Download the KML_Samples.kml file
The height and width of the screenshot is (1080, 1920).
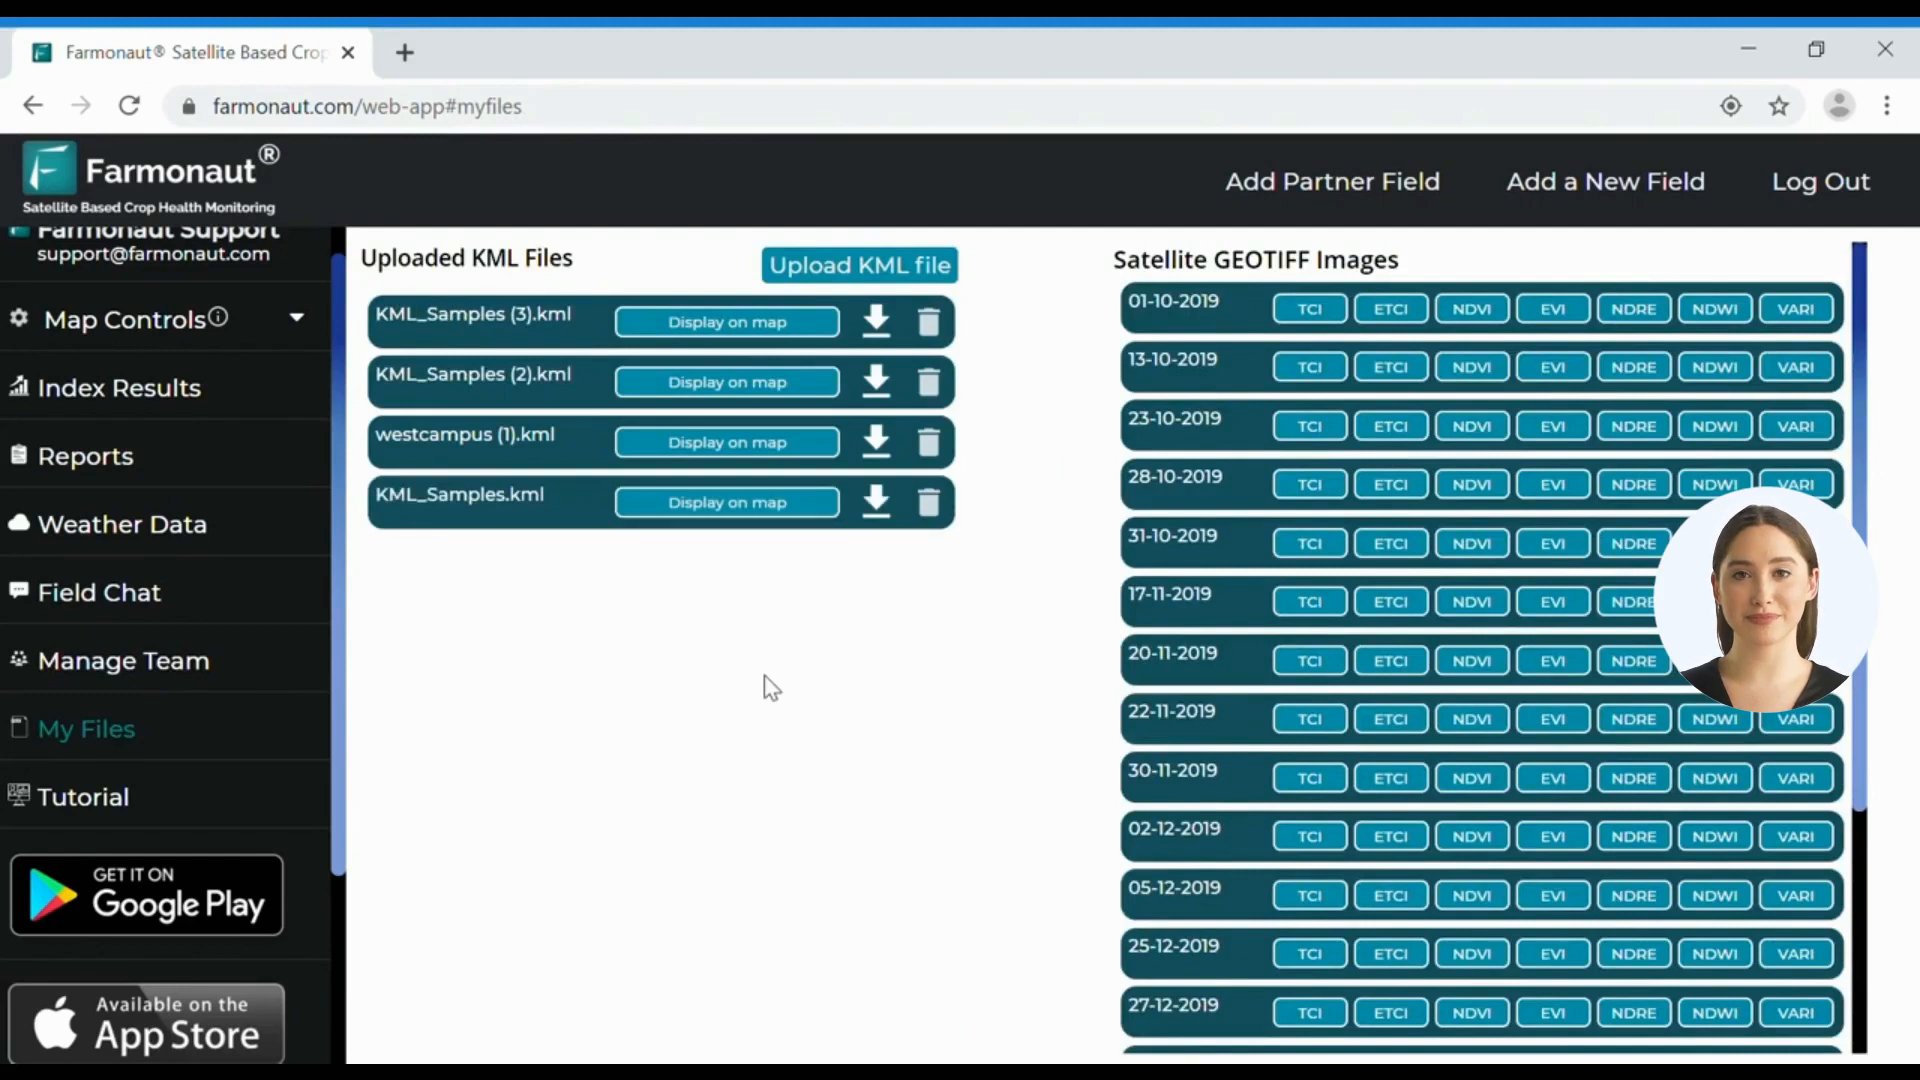click(876, 501)
